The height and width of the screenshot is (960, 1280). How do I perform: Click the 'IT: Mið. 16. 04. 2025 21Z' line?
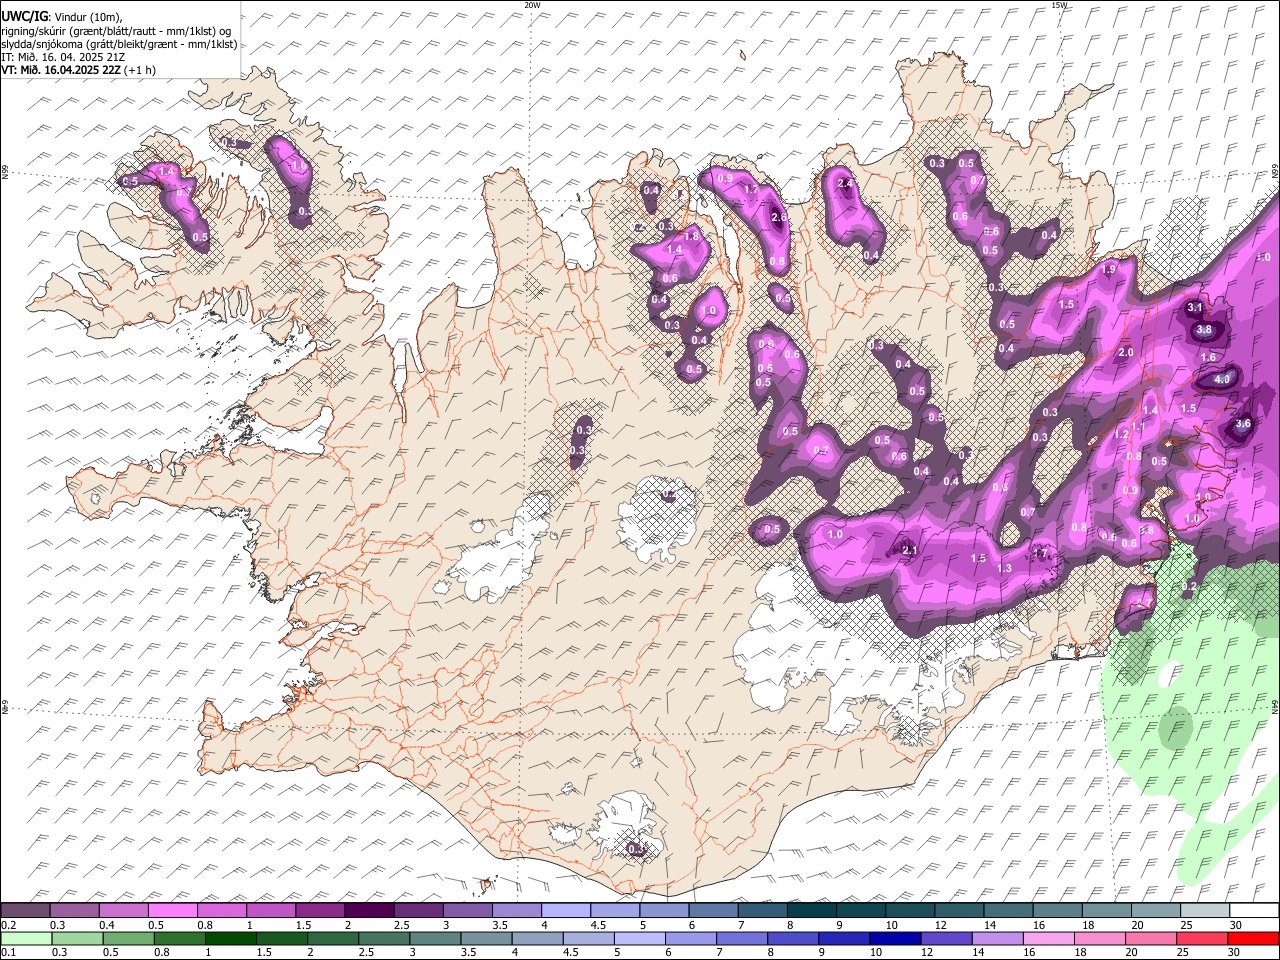[x=64, y=57]
